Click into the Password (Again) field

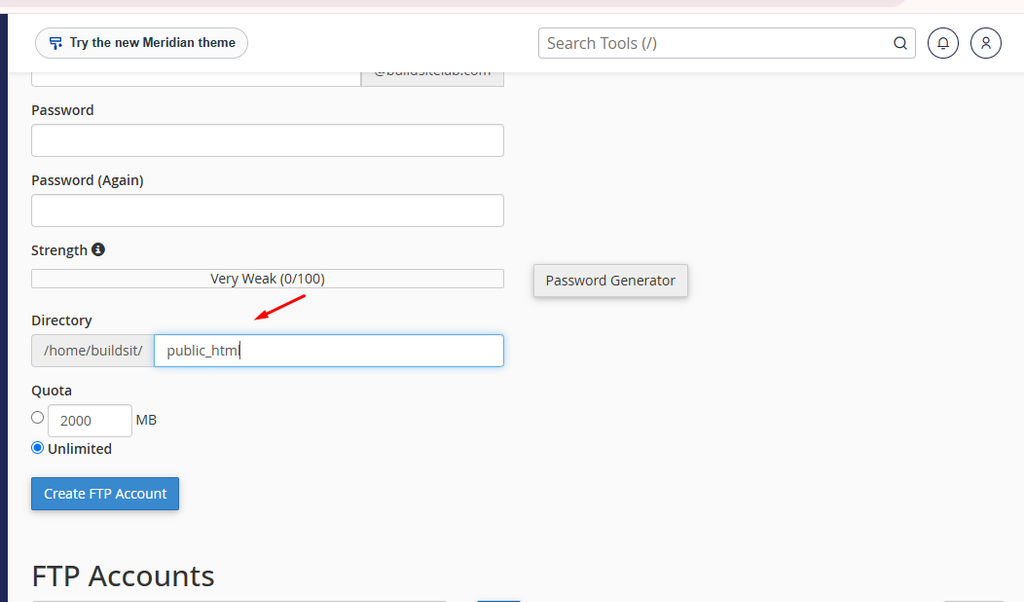point(267,210)
